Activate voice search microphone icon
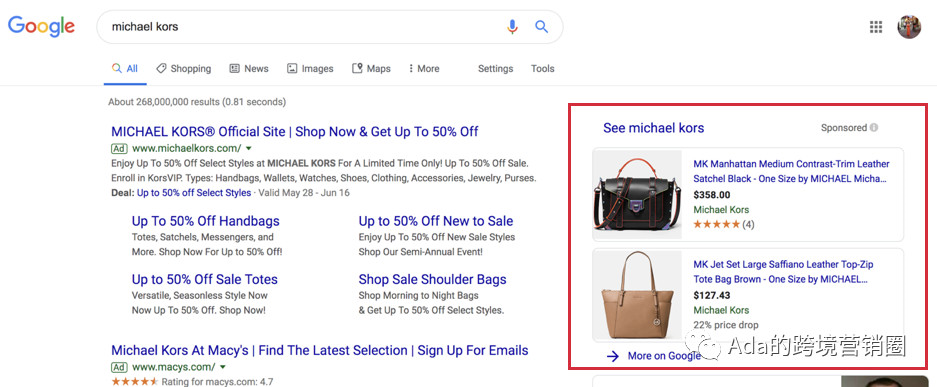Image resolution: width=937 pixels, height=387 pixels. pyautogui.click(x=512, y=27)
